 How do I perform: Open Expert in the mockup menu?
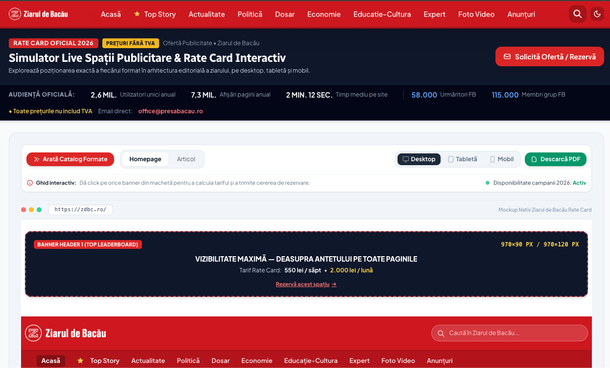tap(359, 361)
